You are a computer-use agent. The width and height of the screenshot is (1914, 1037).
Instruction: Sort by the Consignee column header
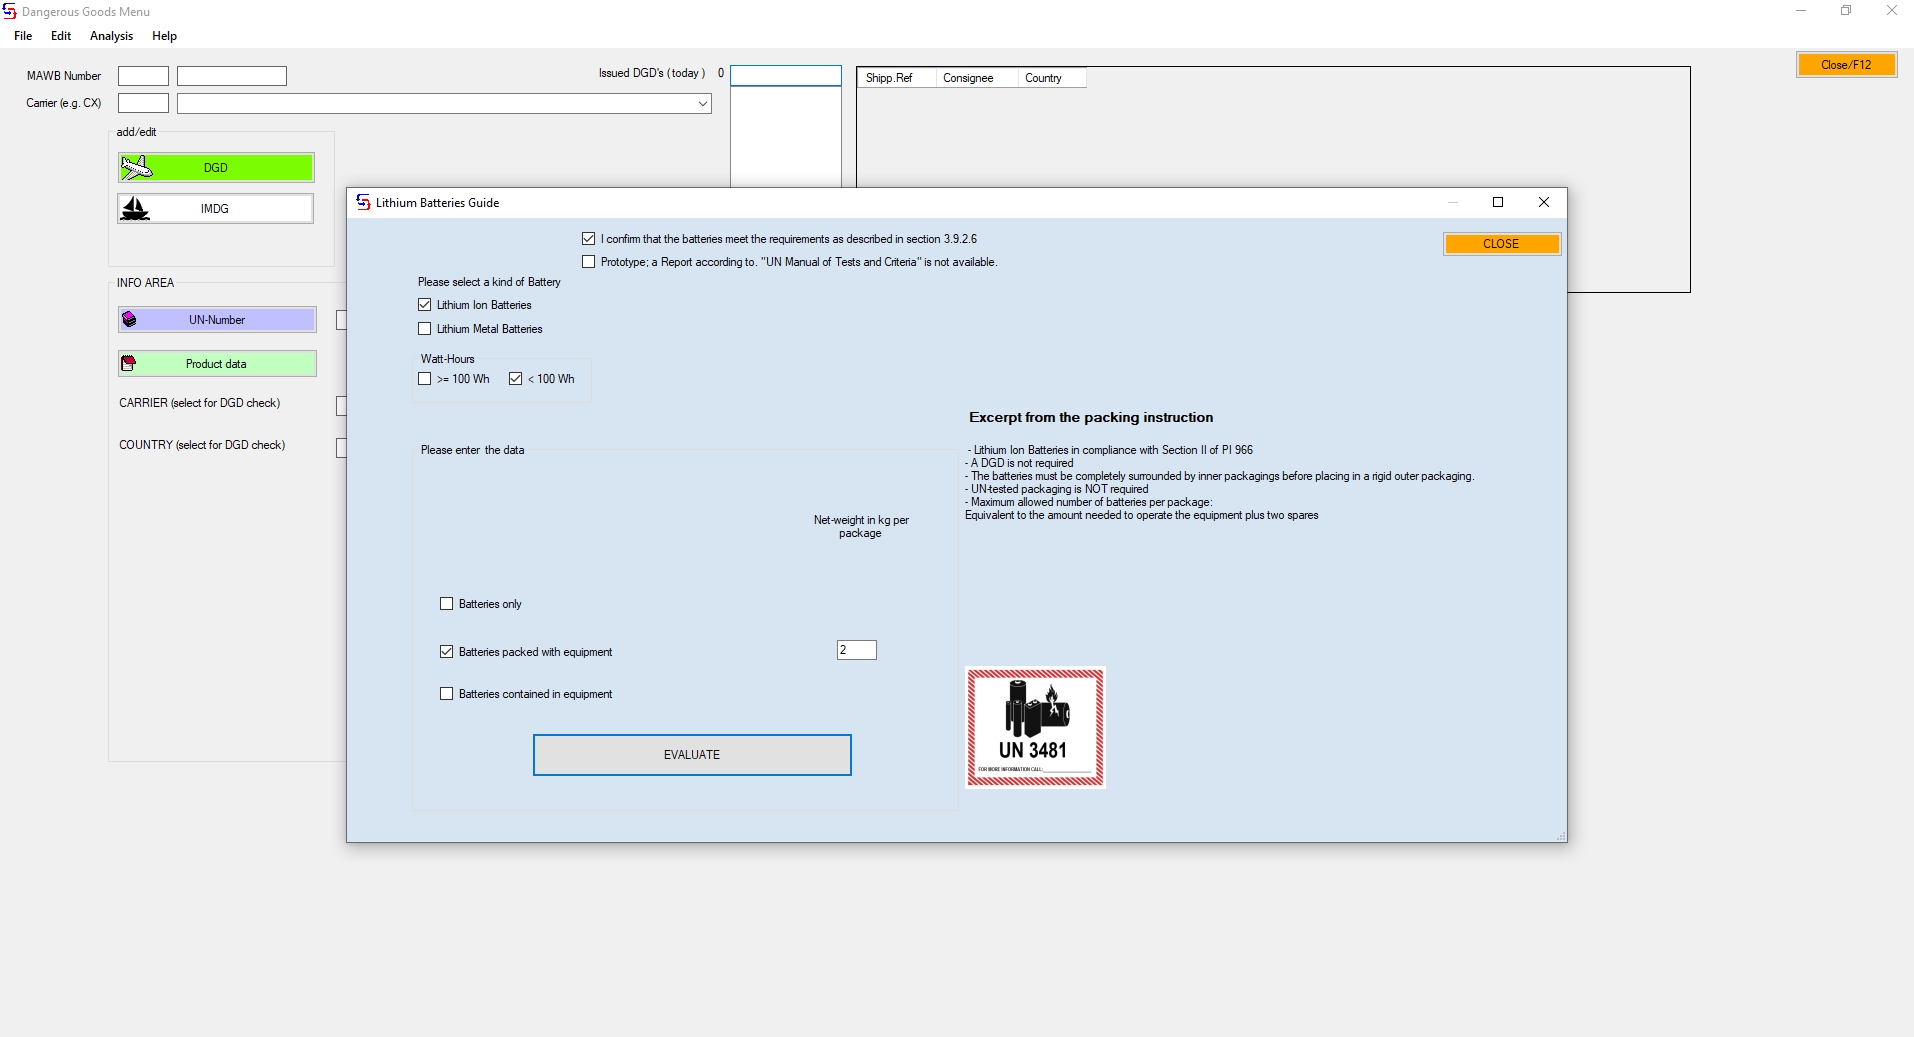tap(968, 78)
